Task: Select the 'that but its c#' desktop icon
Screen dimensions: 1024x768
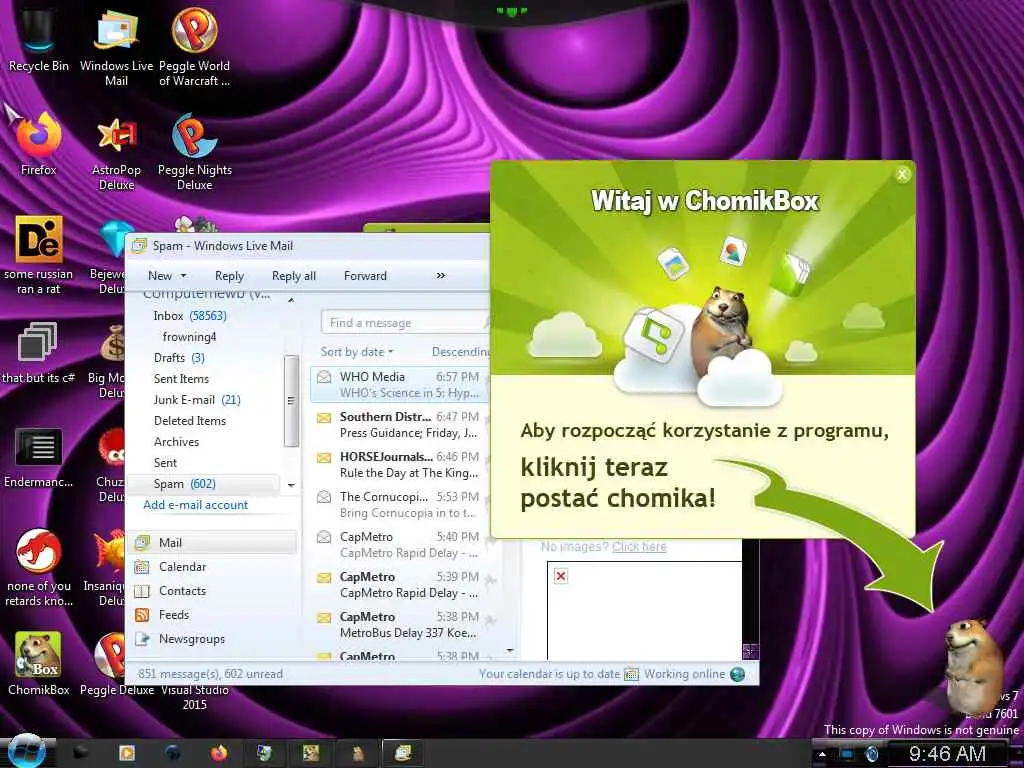Action: [x=38, y=353]
